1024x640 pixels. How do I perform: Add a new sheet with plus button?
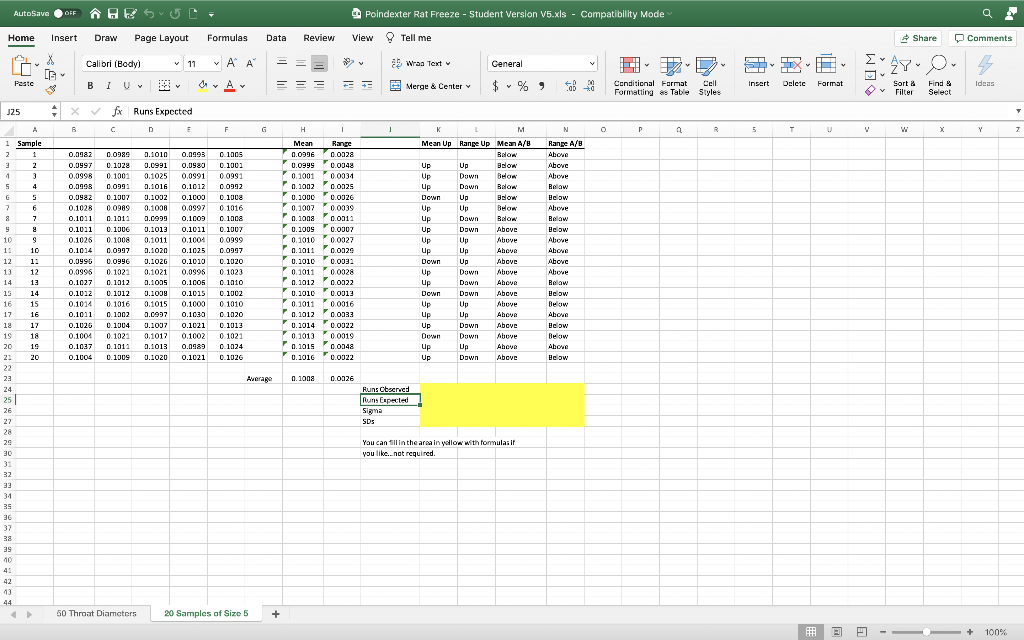tap(276, 614)
